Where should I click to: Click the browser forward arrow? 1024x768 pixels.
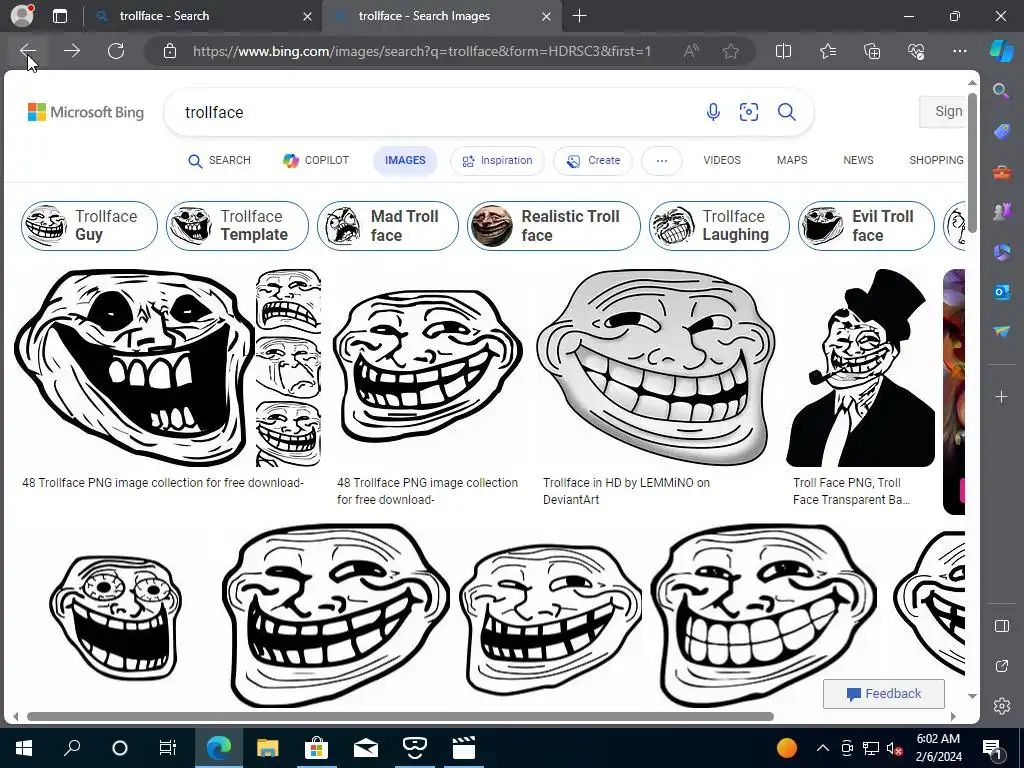72,51
